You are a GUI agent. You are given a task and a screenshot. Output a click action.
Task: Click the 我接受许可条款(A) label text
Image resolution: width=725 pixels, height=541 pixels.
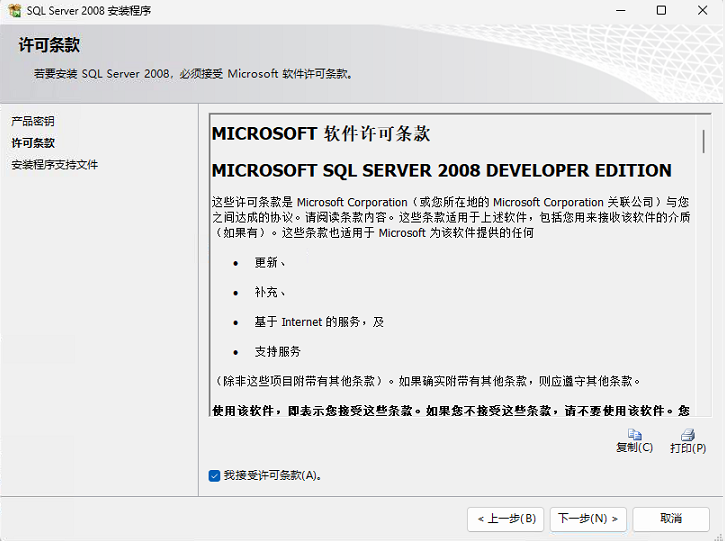click(x=273, y=475)
